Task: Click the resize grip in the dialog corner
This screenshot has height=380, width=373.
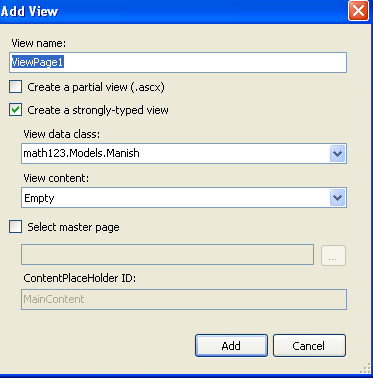Action: [x=365, y=369]
